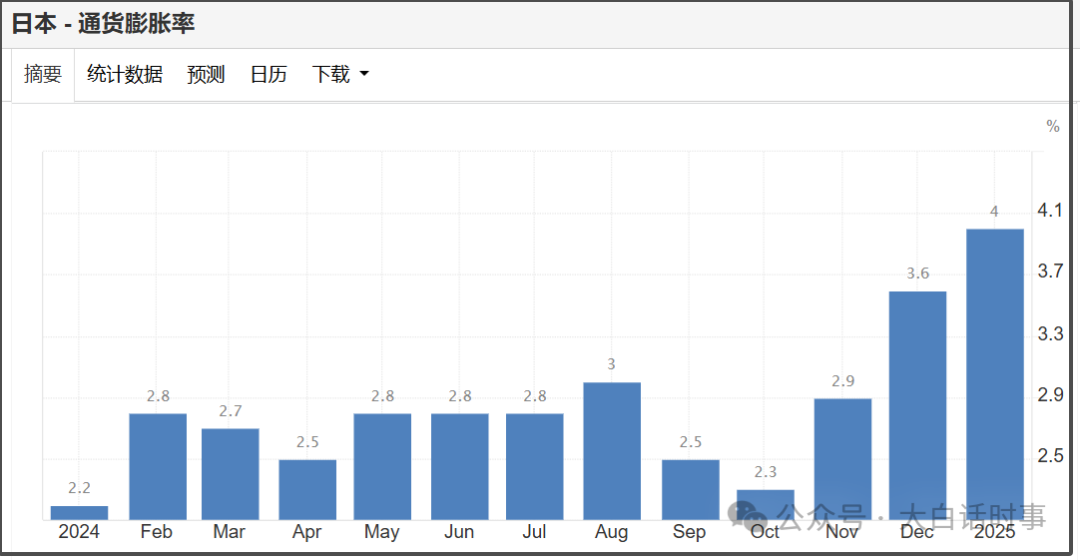Click the Feb bar labeled 2.8

click(158, 467)
